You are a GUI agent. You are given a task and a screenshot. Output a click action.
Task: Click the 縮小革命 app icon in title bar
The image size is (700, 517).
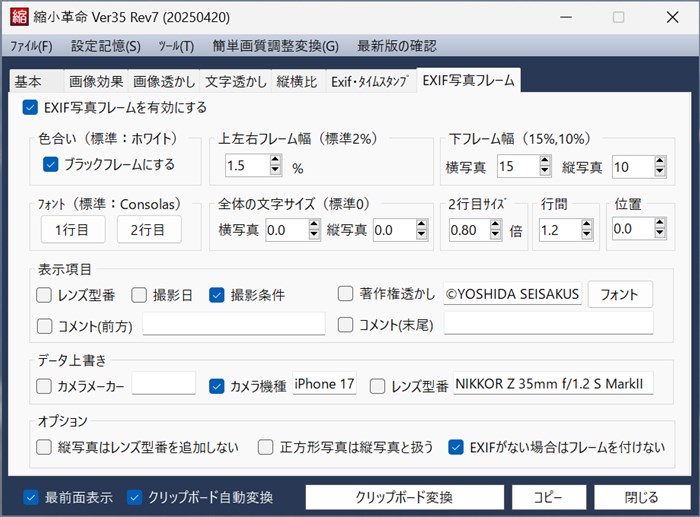[x=19, y=17]
